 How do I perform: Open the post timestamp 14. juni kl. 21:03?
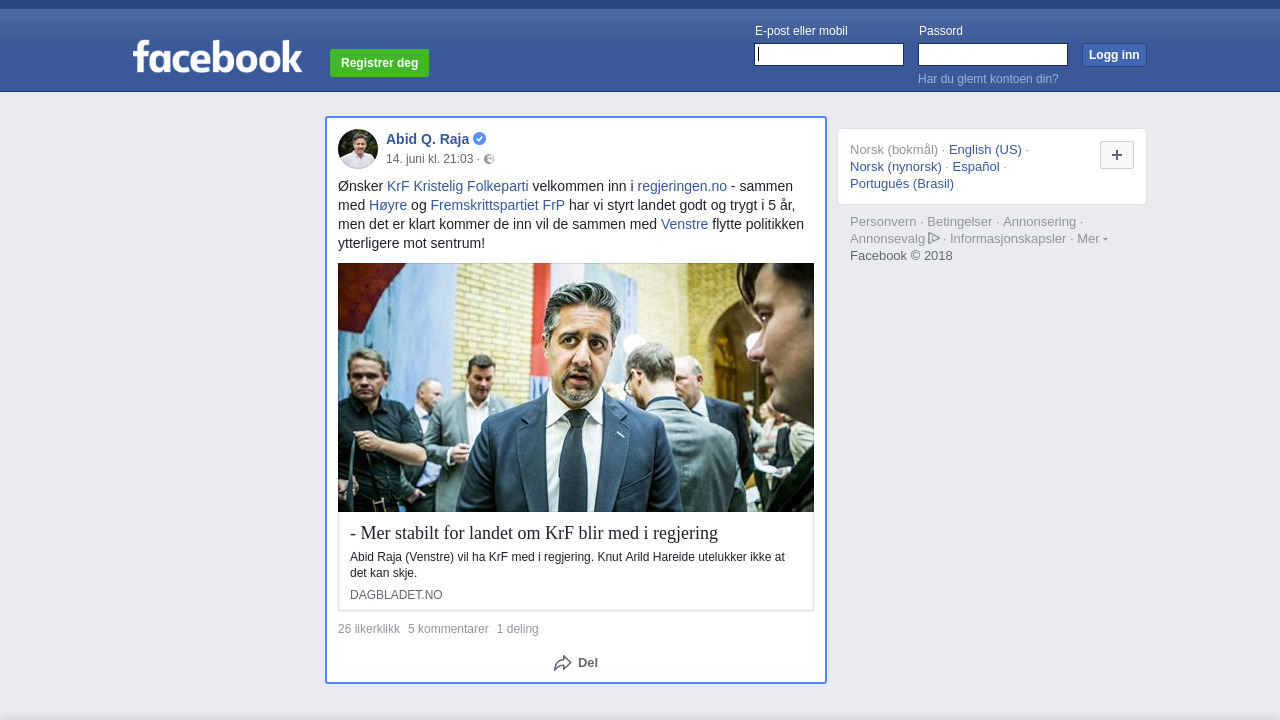429,159
